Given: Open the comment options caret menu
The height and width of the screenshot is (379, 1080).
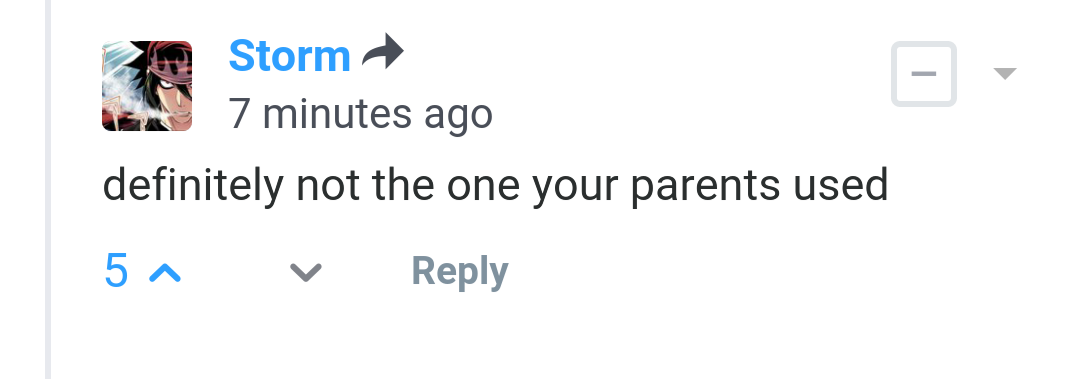Looking at the screenshot, I should (x=1006, y=73).
